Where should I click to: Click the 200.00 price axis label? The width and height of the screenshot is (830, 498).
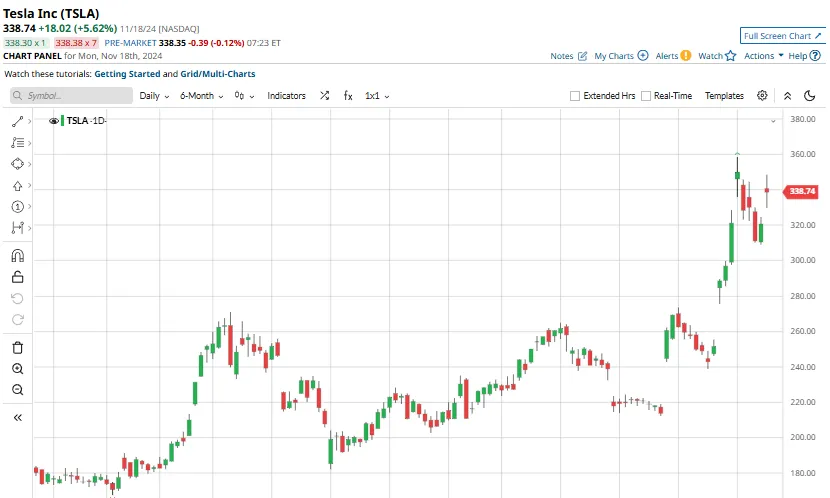point(802,437)
